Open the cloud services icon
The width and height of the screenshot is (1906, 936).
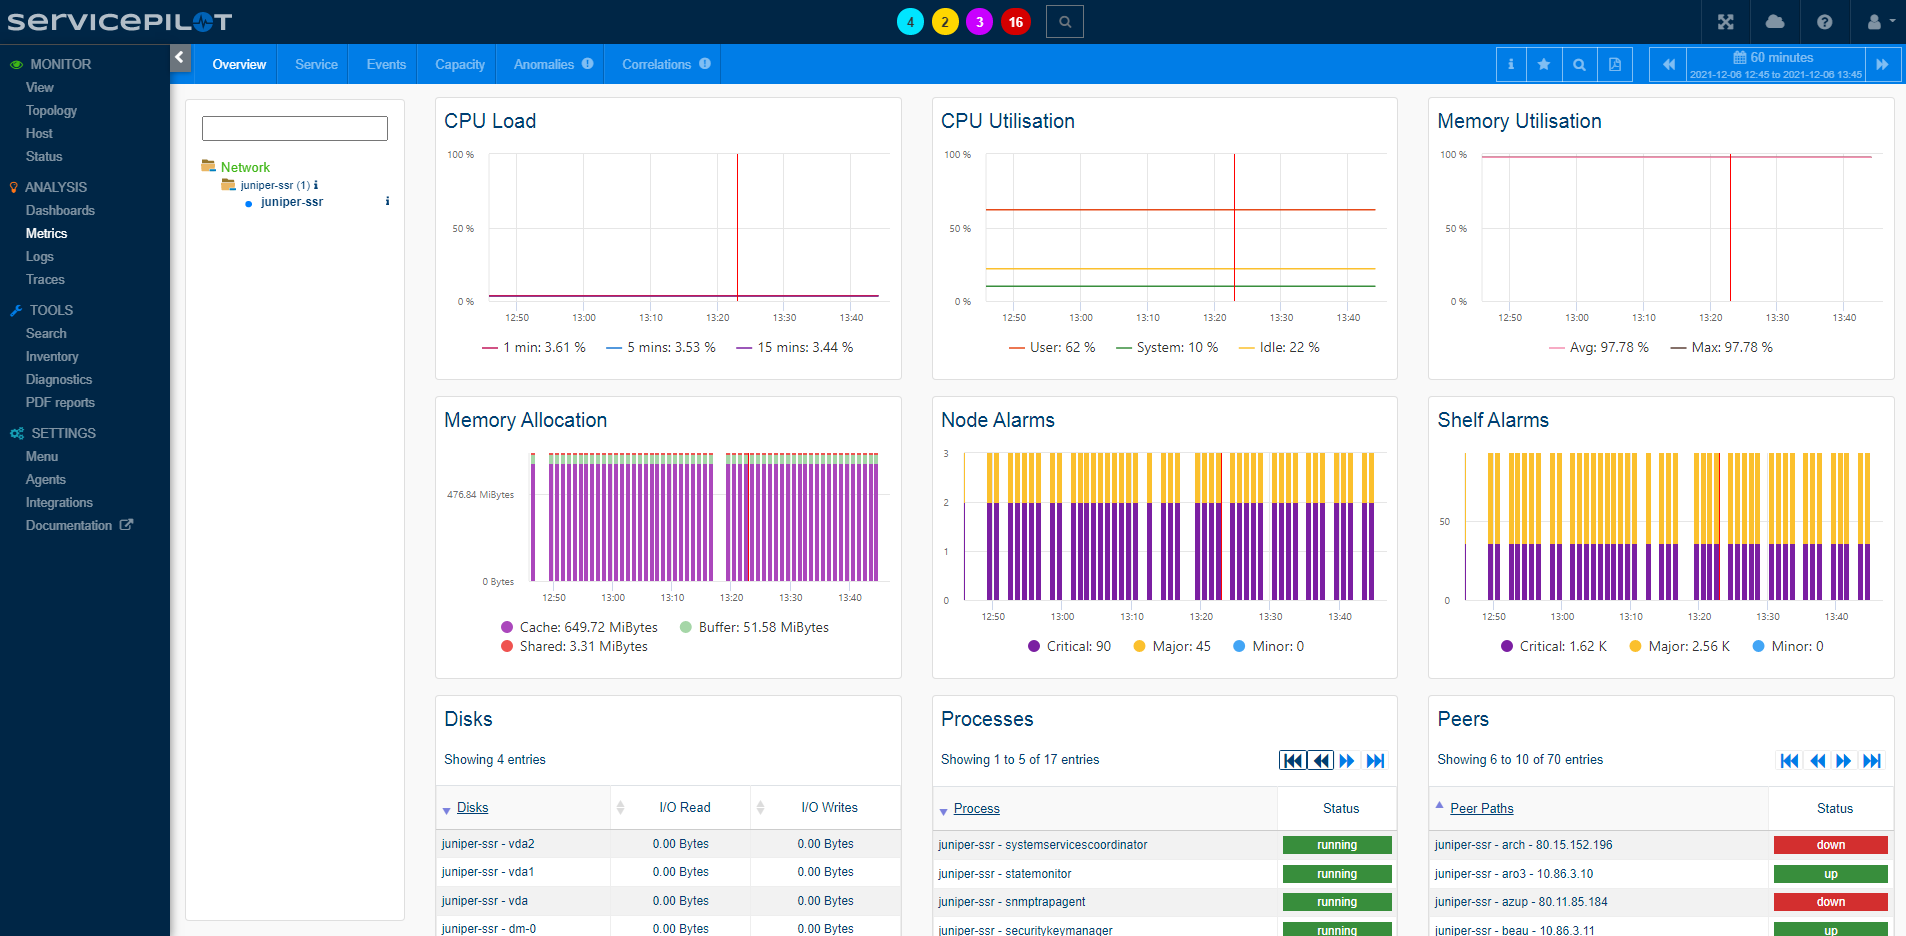[1775, 21]
